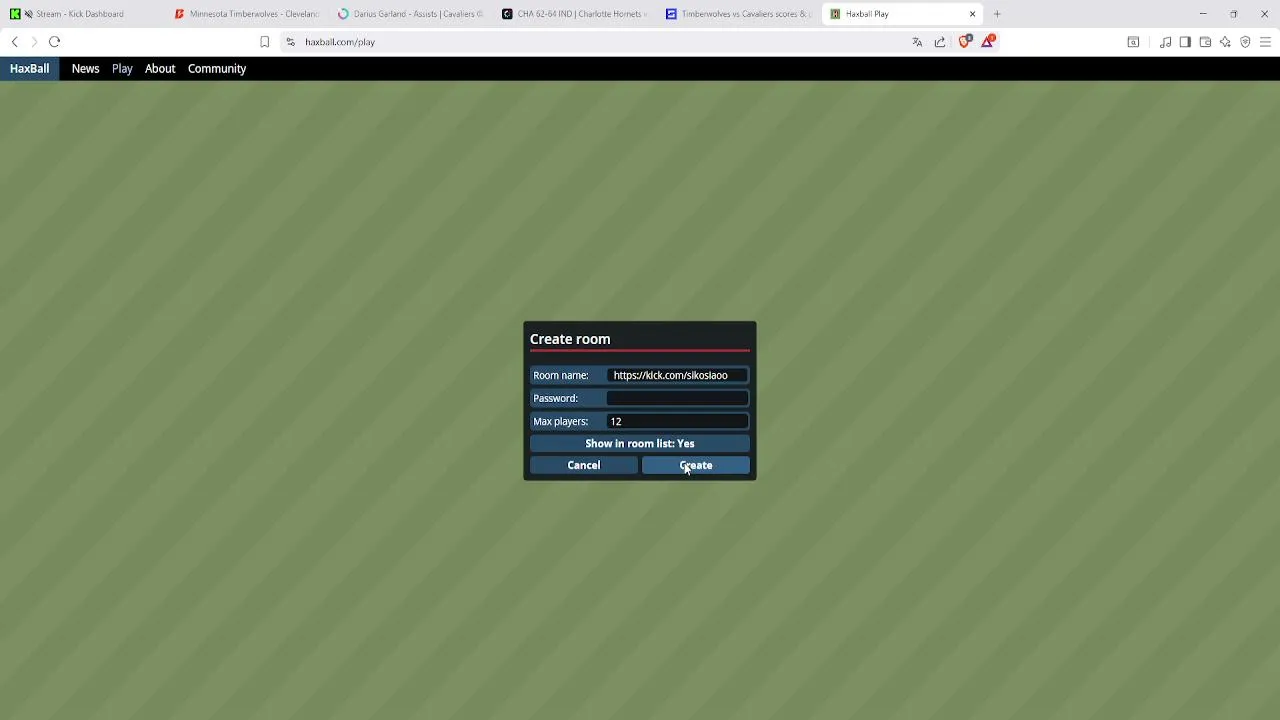Image resolution: width=1280 pixels, height=720 pixels.
Task: Switch to CHA 62-64 IND Charlotte Hornets tab
Action: 574,14
